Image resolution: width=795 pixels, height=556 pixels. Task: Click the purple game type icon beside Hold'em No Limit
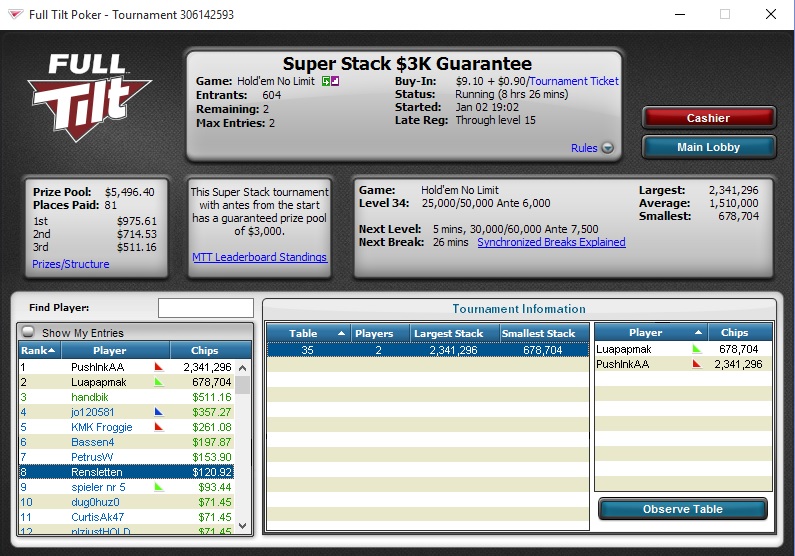click(335, 81)
